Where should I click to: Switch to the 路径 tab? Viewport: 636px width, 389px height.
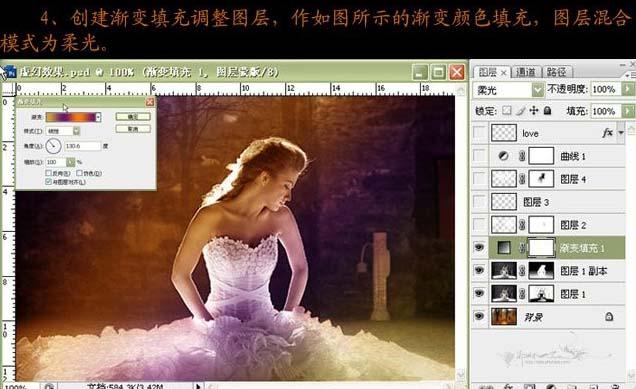click(556, 72)
